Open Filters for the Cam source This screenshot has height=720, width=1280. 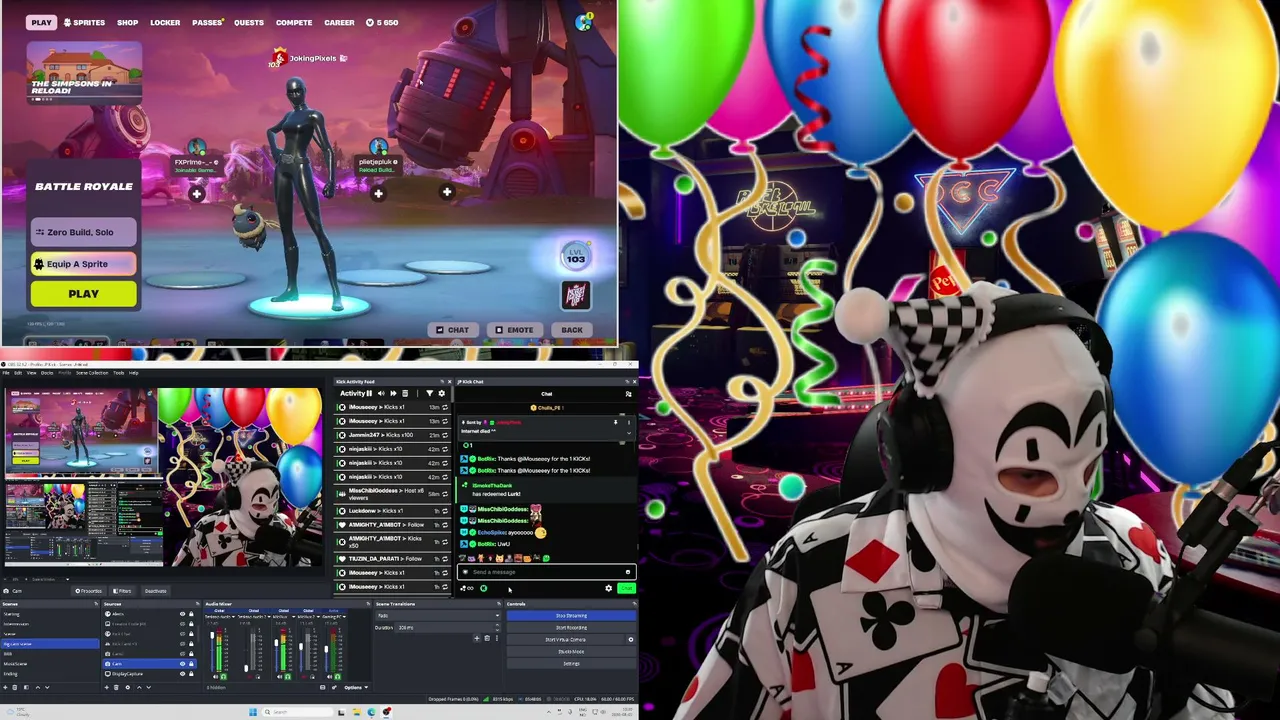[122, 591]
